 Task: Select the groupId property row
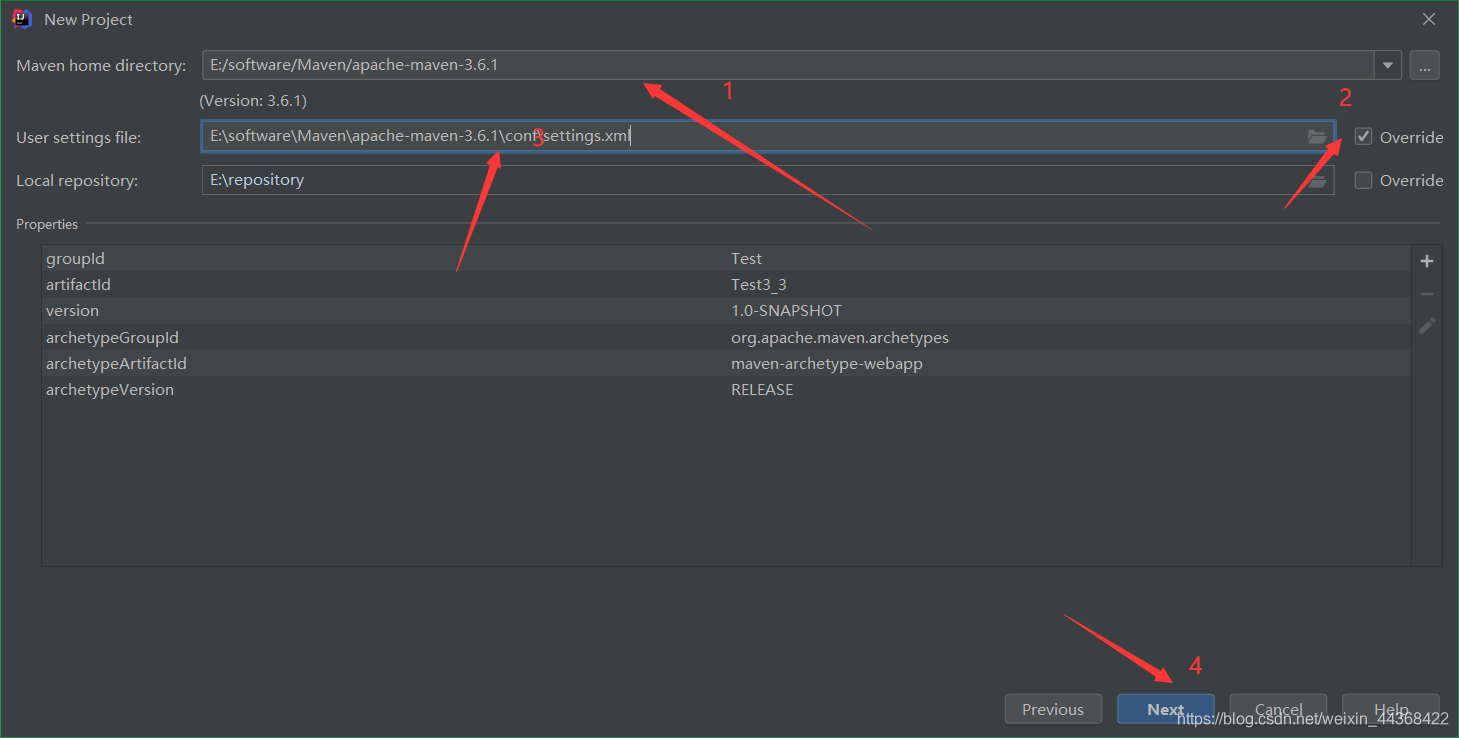tap(726, 258)
